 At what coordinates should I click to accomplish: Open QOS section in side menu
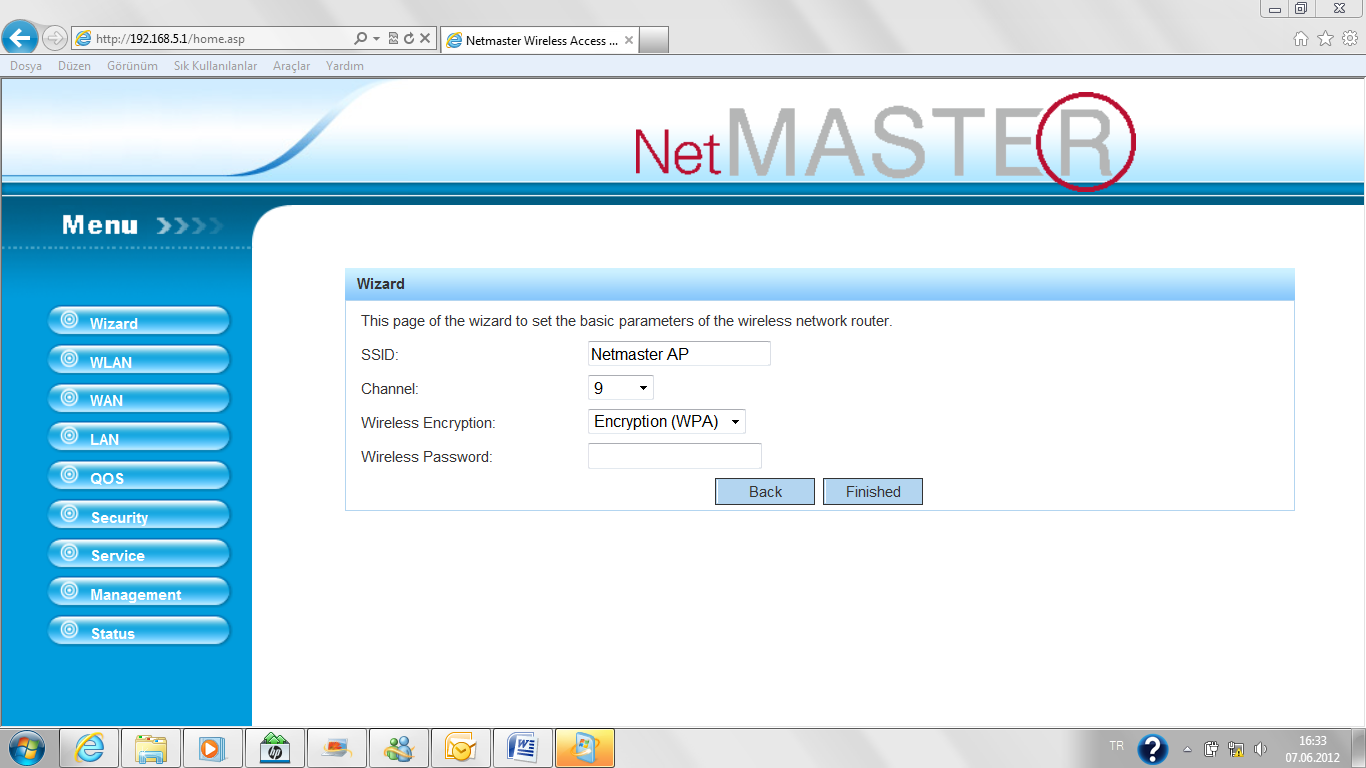point(139,477)
